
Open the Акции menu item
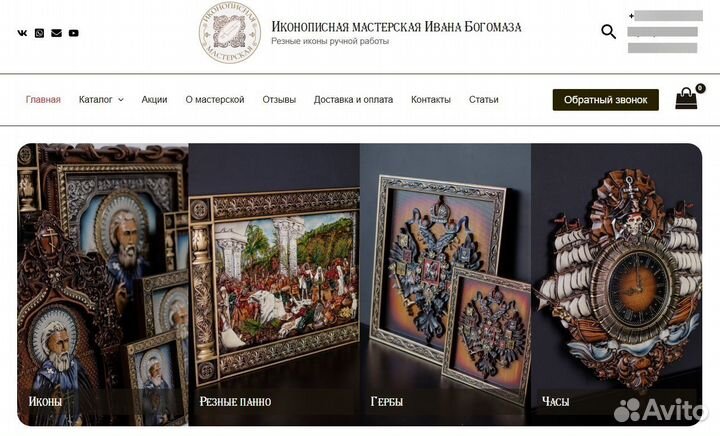pos(154,100)
